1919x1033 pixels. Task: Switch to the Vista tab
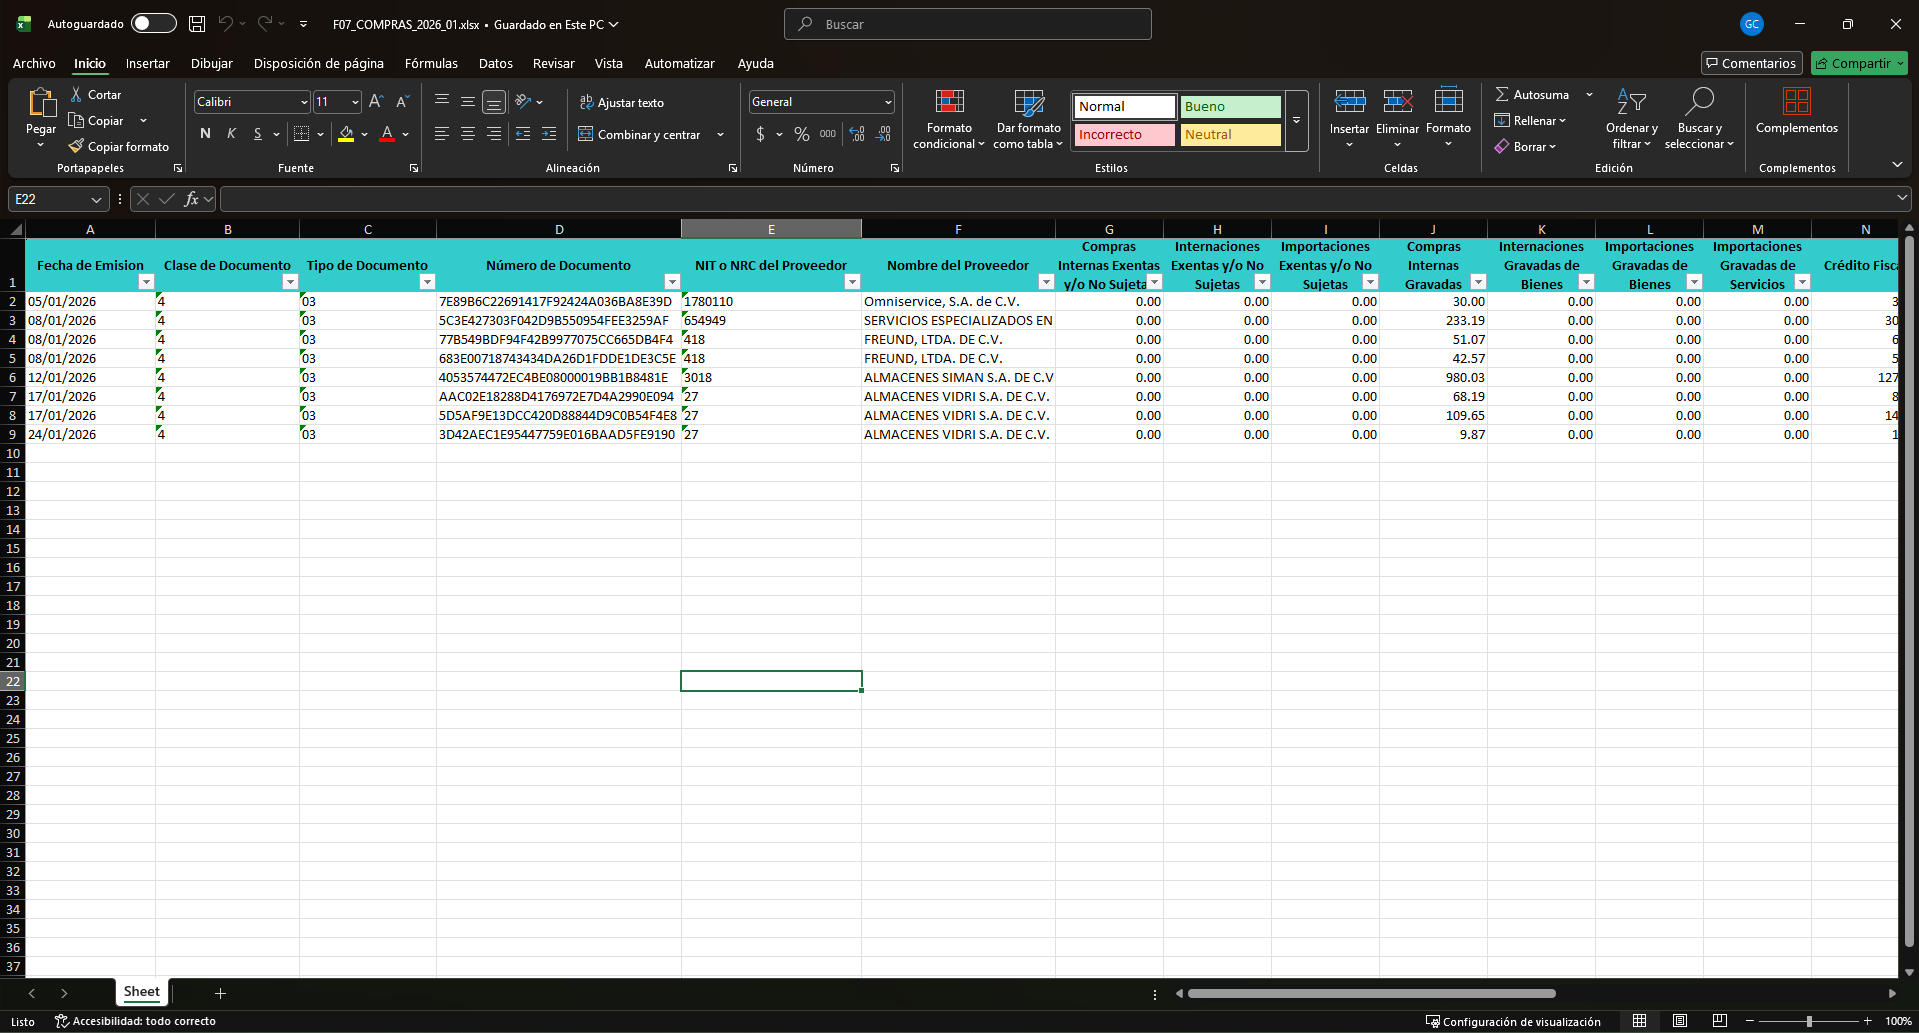tap(608, 63)
